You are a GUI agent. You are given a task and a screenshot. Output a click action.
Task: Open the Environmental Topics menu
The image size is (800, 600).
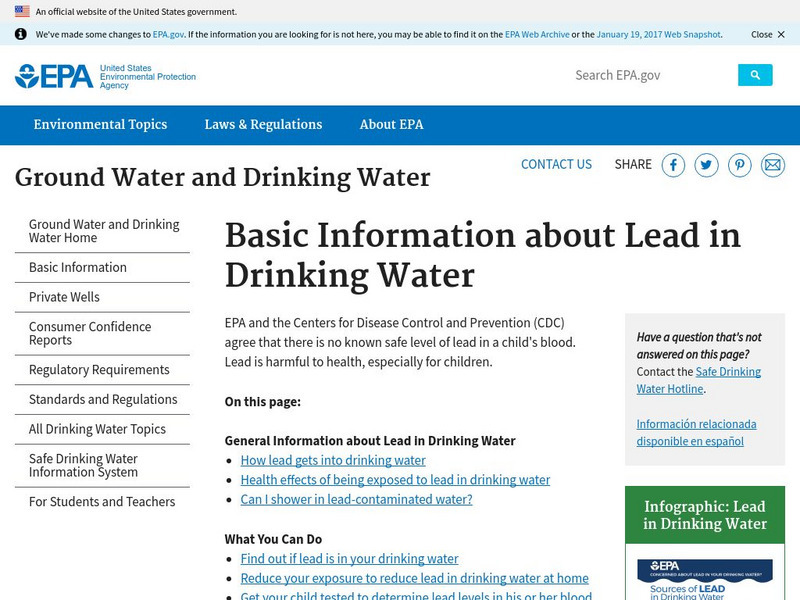point(100,124)
